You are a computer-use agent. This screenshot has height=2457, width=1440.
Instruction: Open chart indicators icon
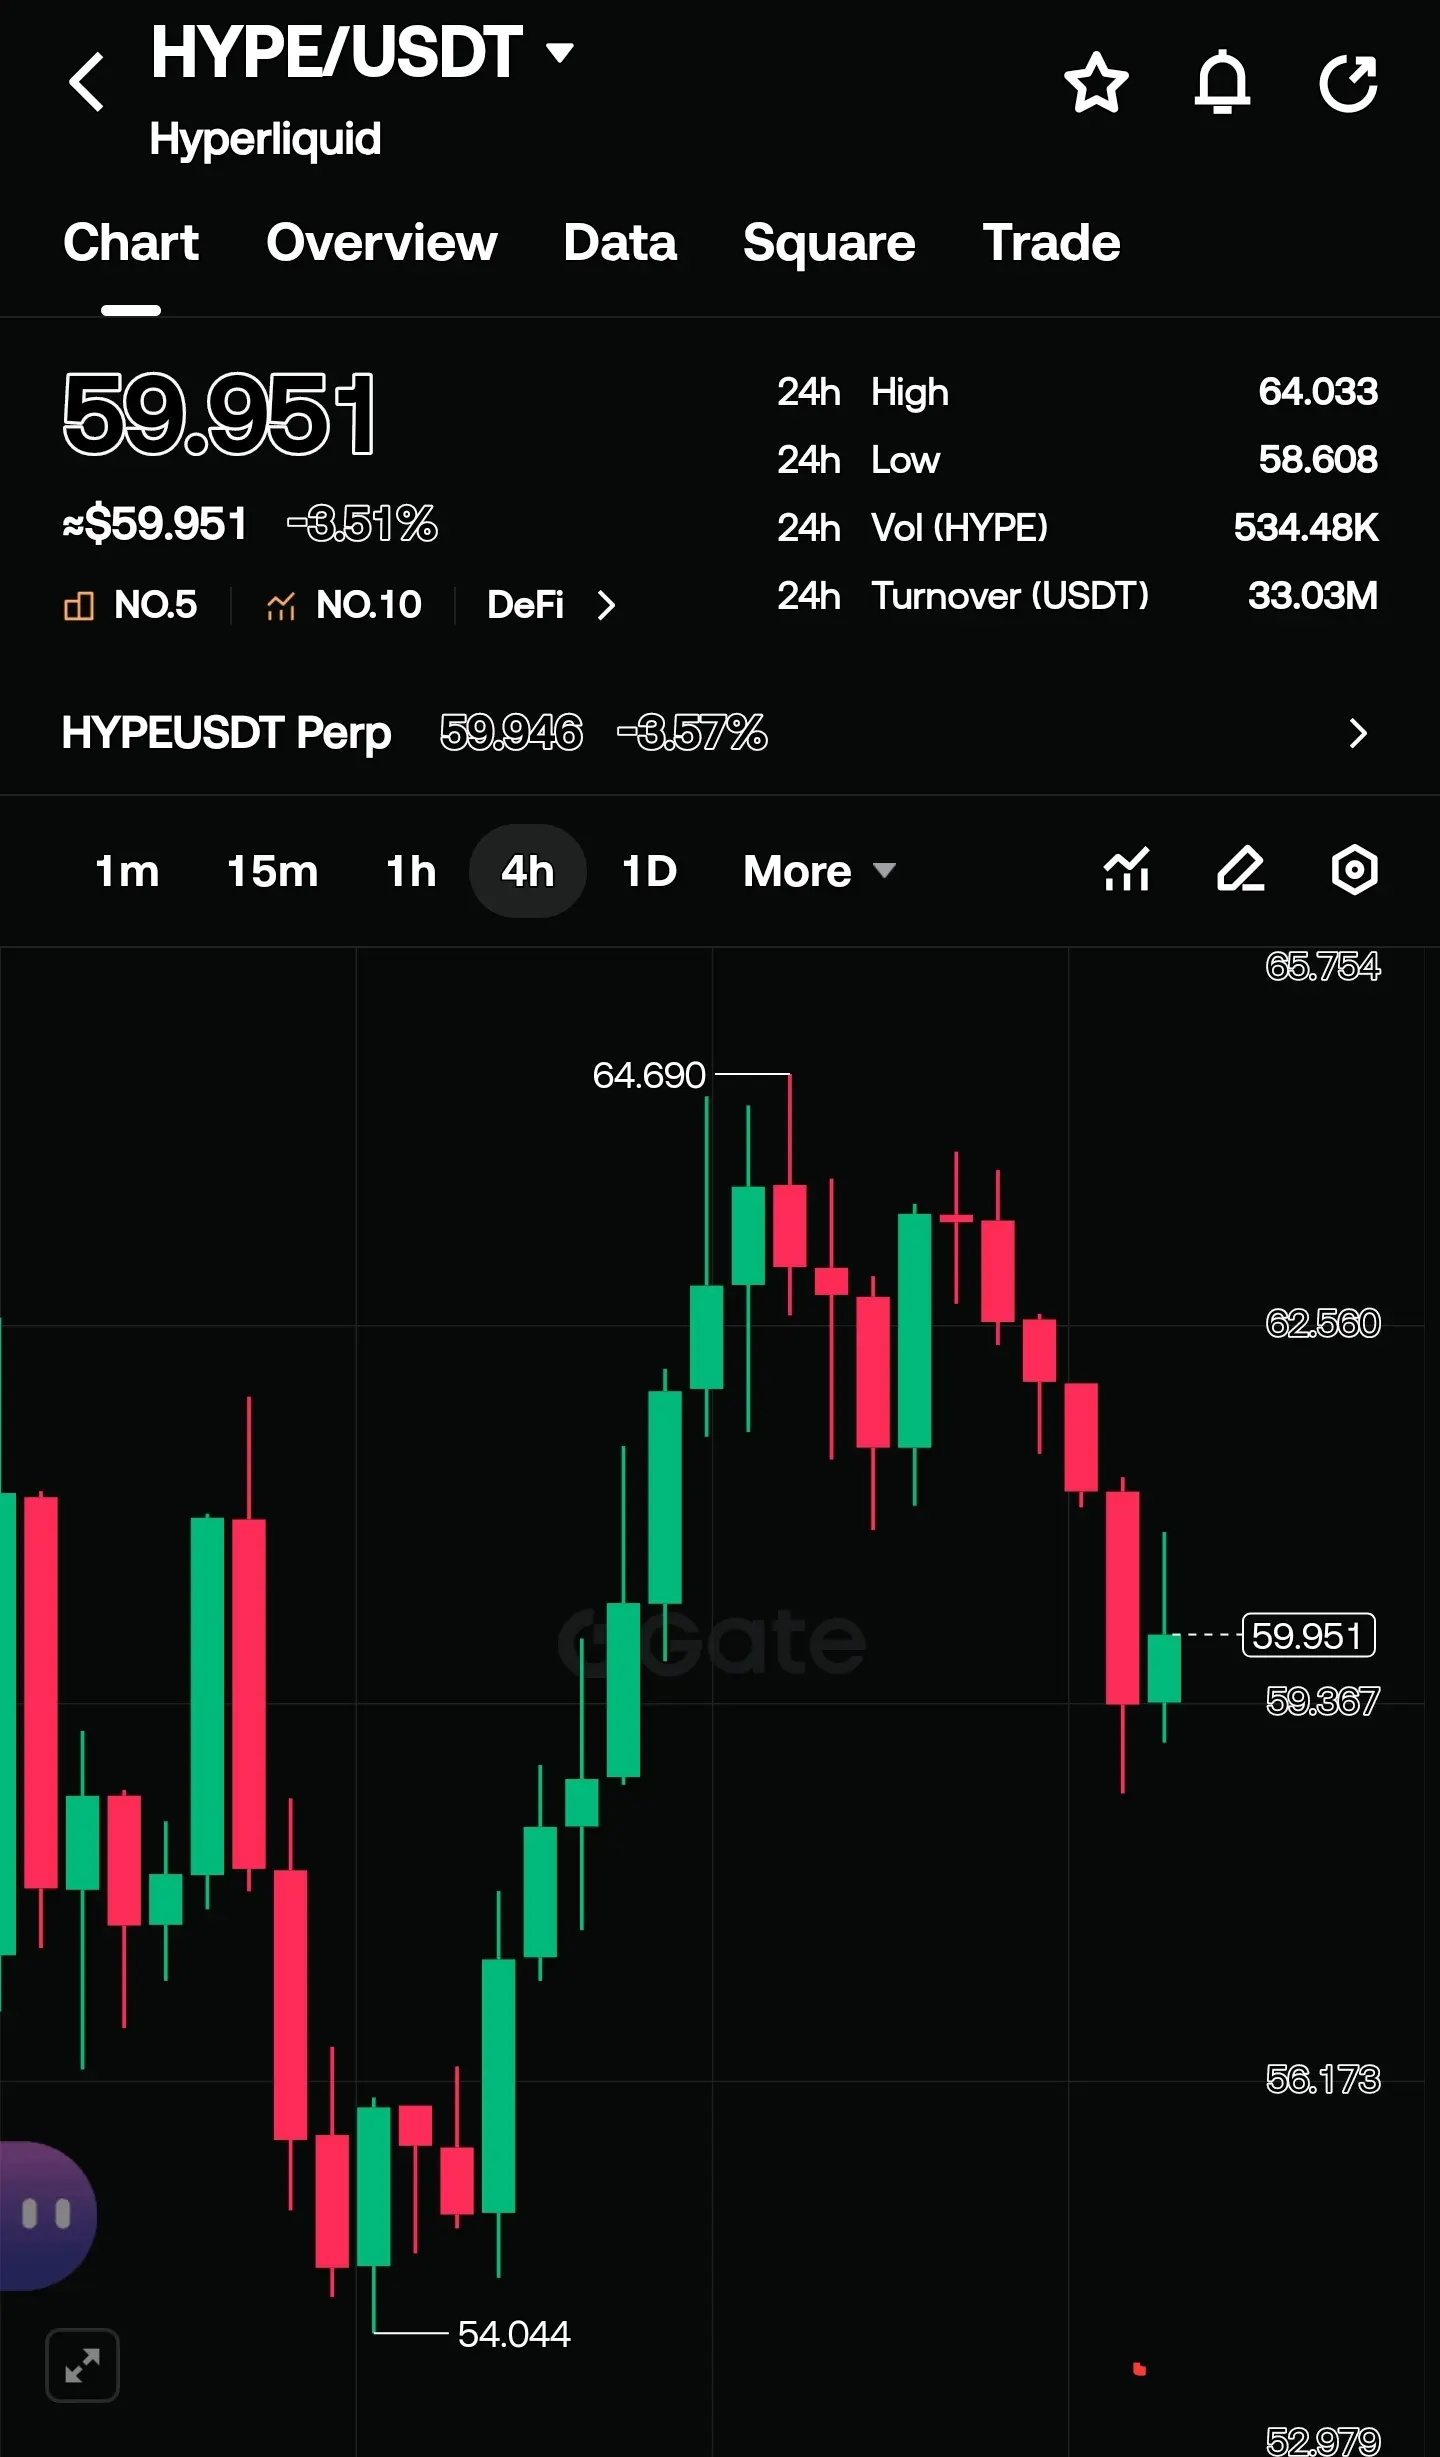pyautogui.click(x=1127, y=869)
